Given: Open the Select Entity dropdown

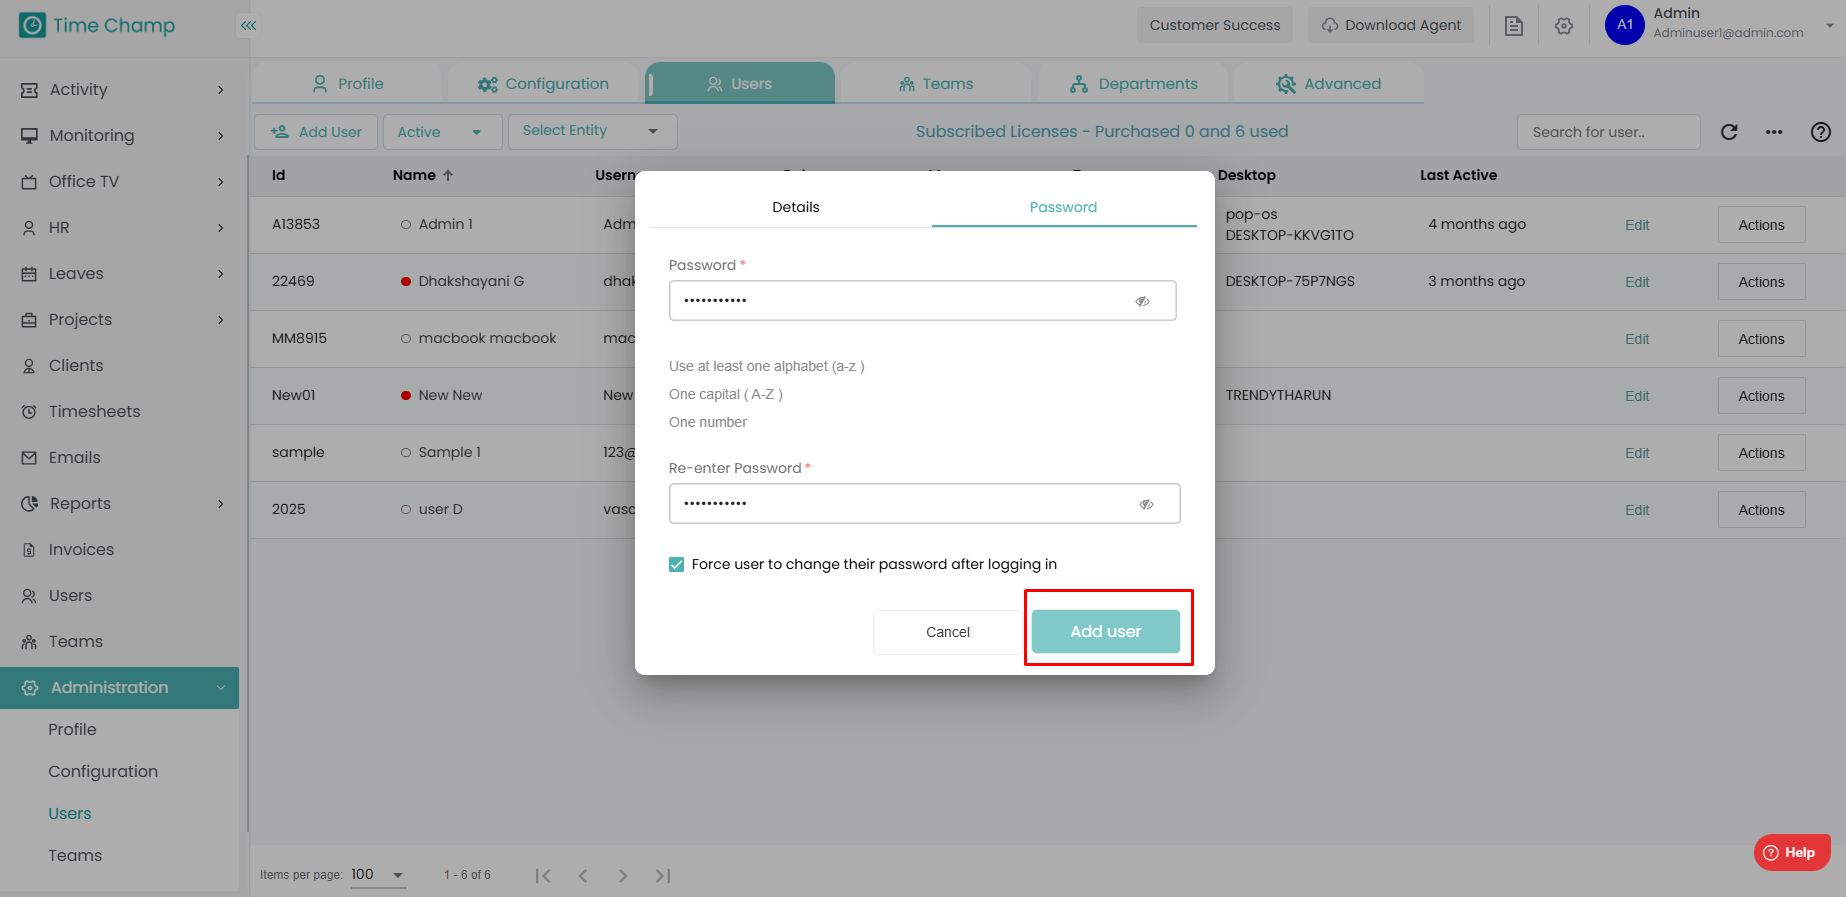Looking at the screenshot, I should point(592,132).
